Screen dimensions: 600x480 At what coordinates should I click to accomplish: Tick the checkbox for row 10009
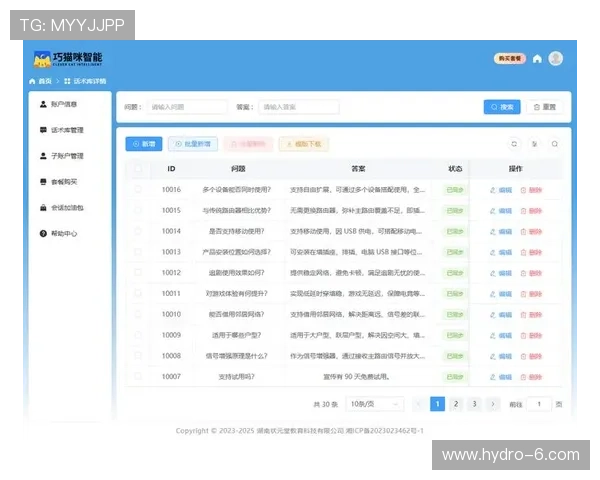tap(138, 335)
